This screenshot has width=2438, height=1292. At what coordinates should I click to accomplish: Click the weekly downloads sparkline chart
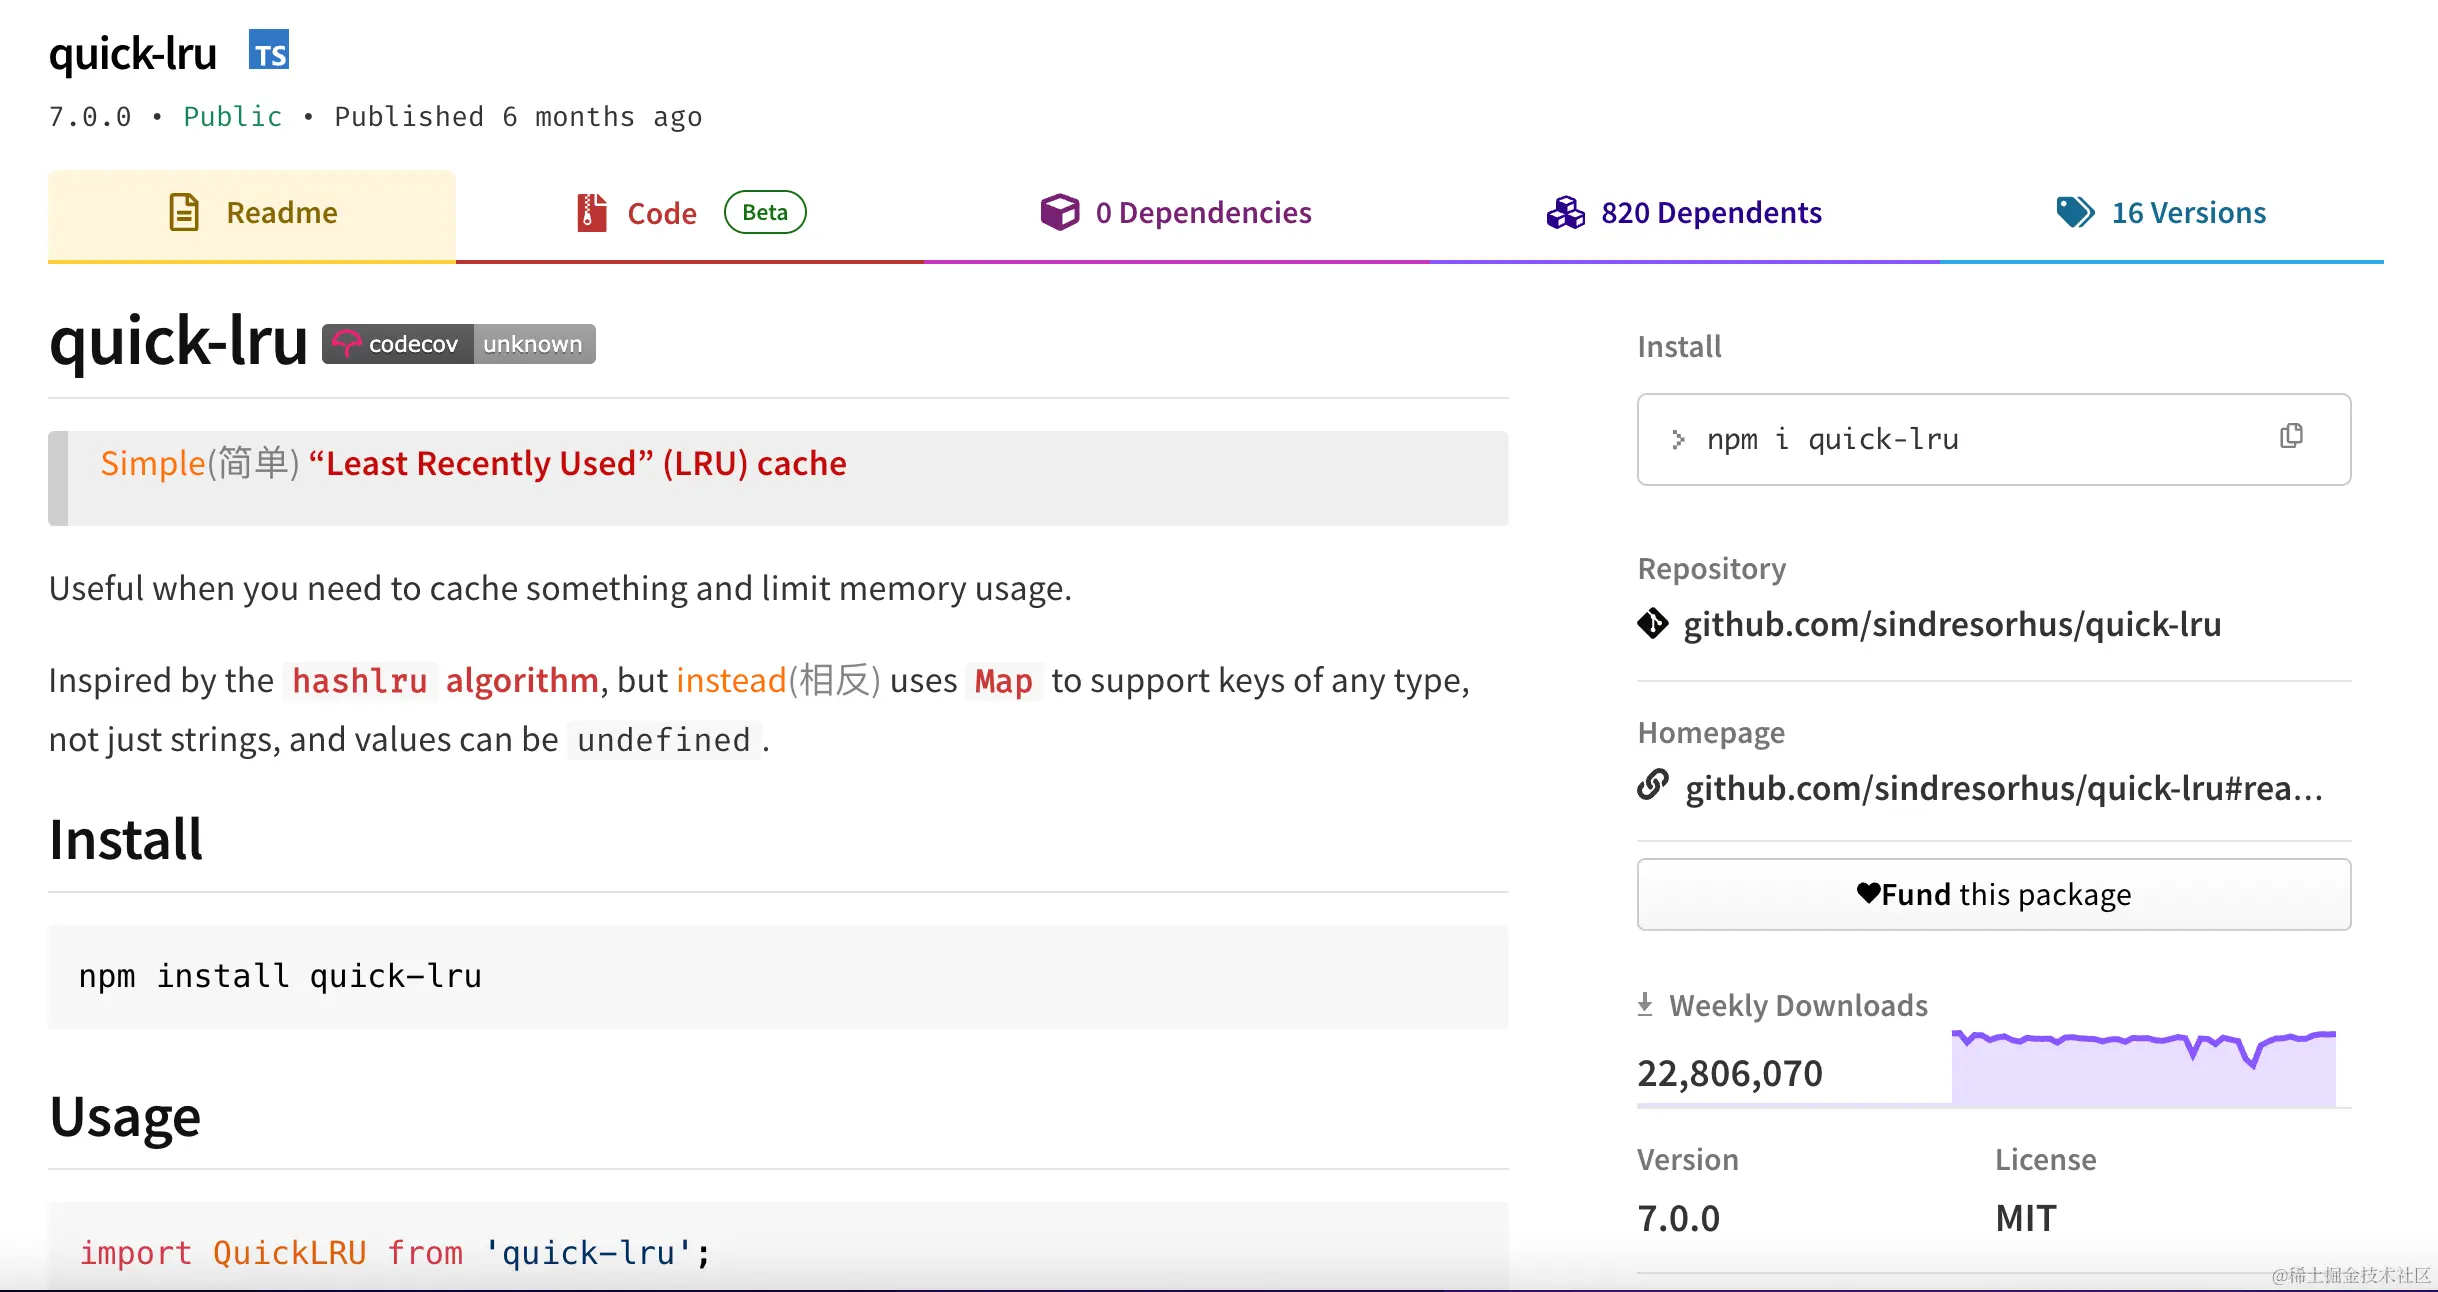pyautogui.click(x=2143, y=1068)
